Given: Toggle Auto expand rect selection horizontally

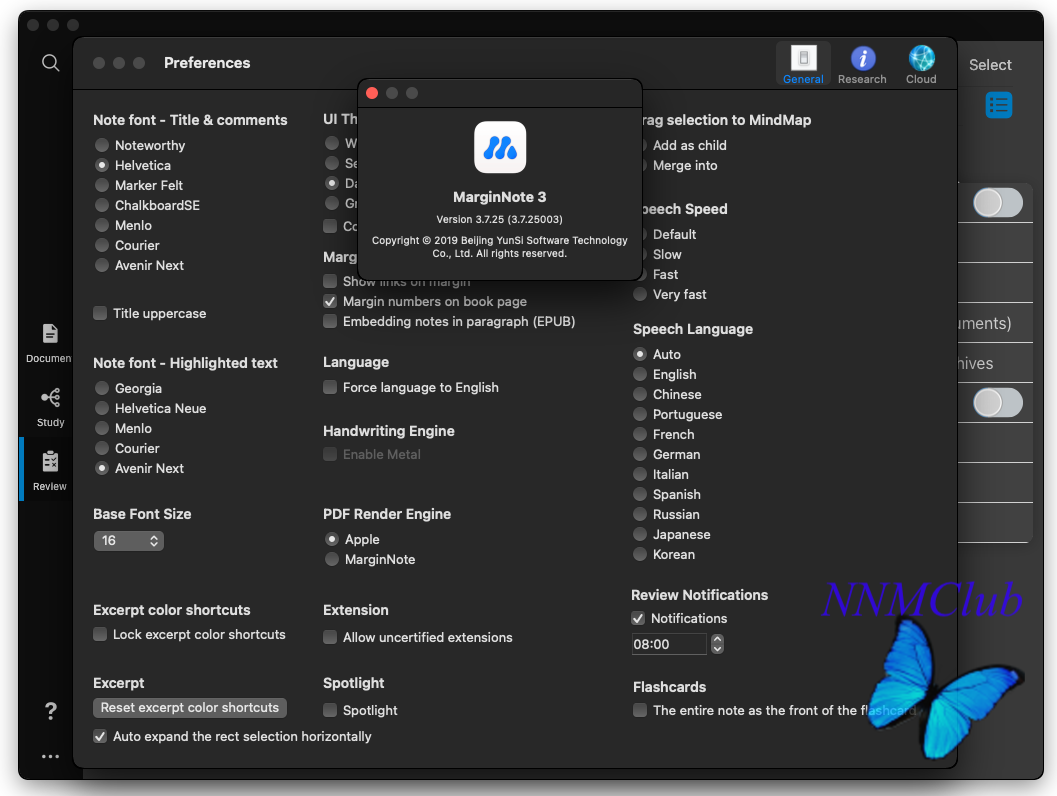Looking at the screenshot, I should [x=100, y=736].
